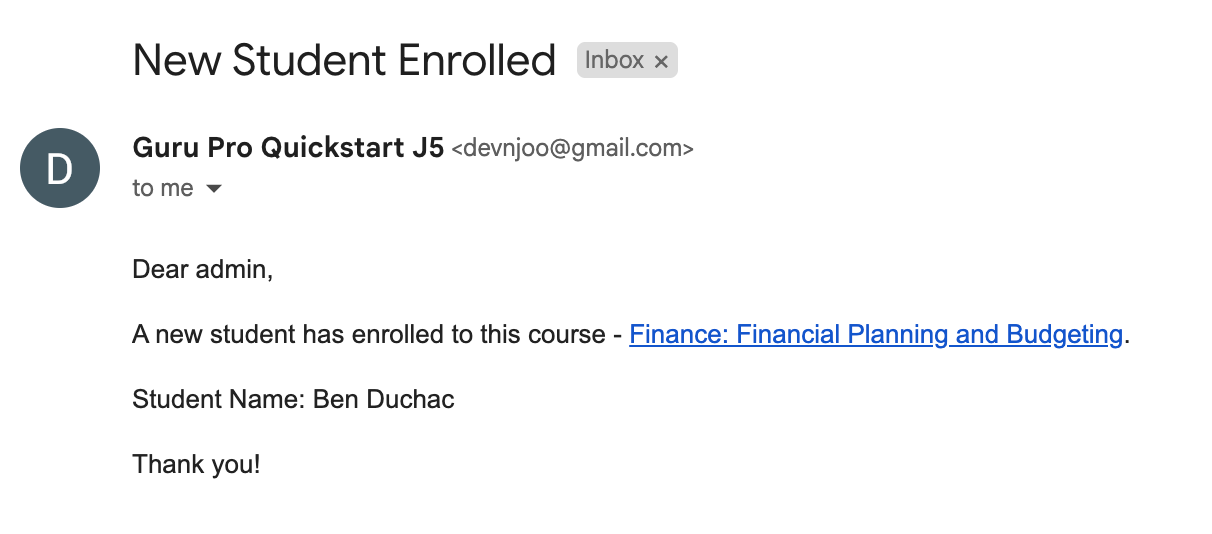Click the student name "Ben Duchac"
This screenshot has width=1212, height=534.
(x=383, y=400)
